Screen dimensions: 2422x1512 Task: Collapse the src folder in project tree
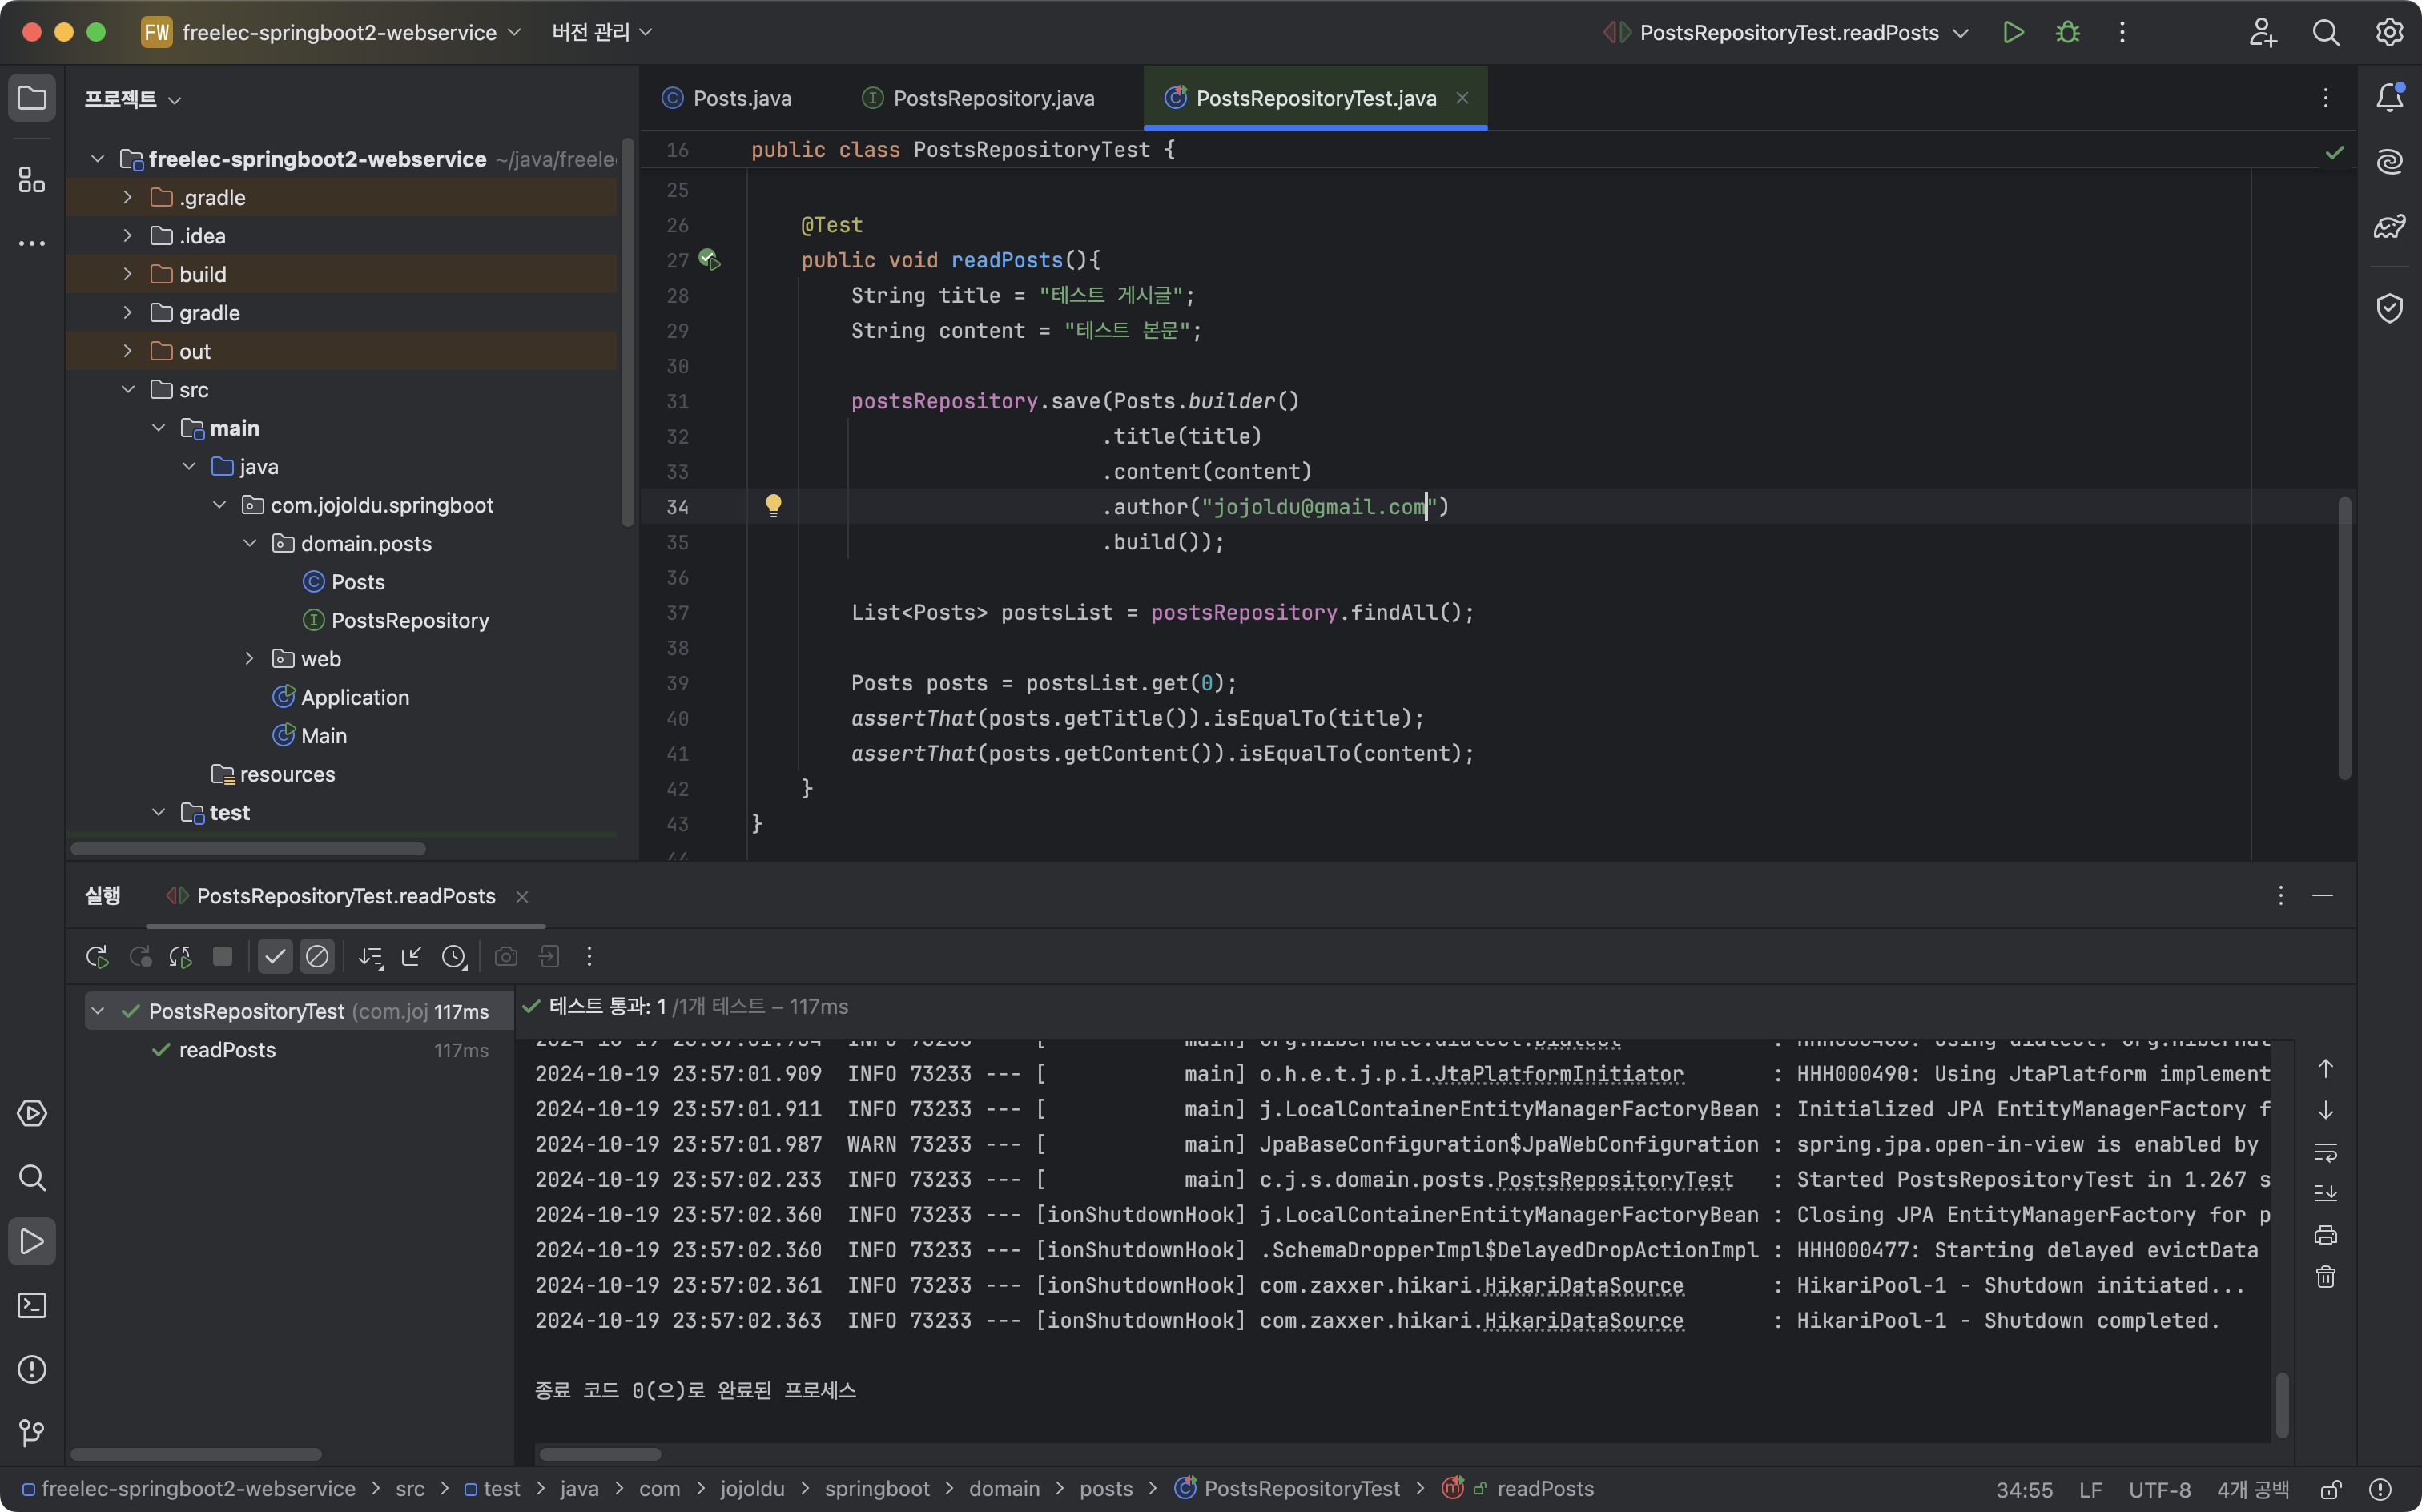128,390
